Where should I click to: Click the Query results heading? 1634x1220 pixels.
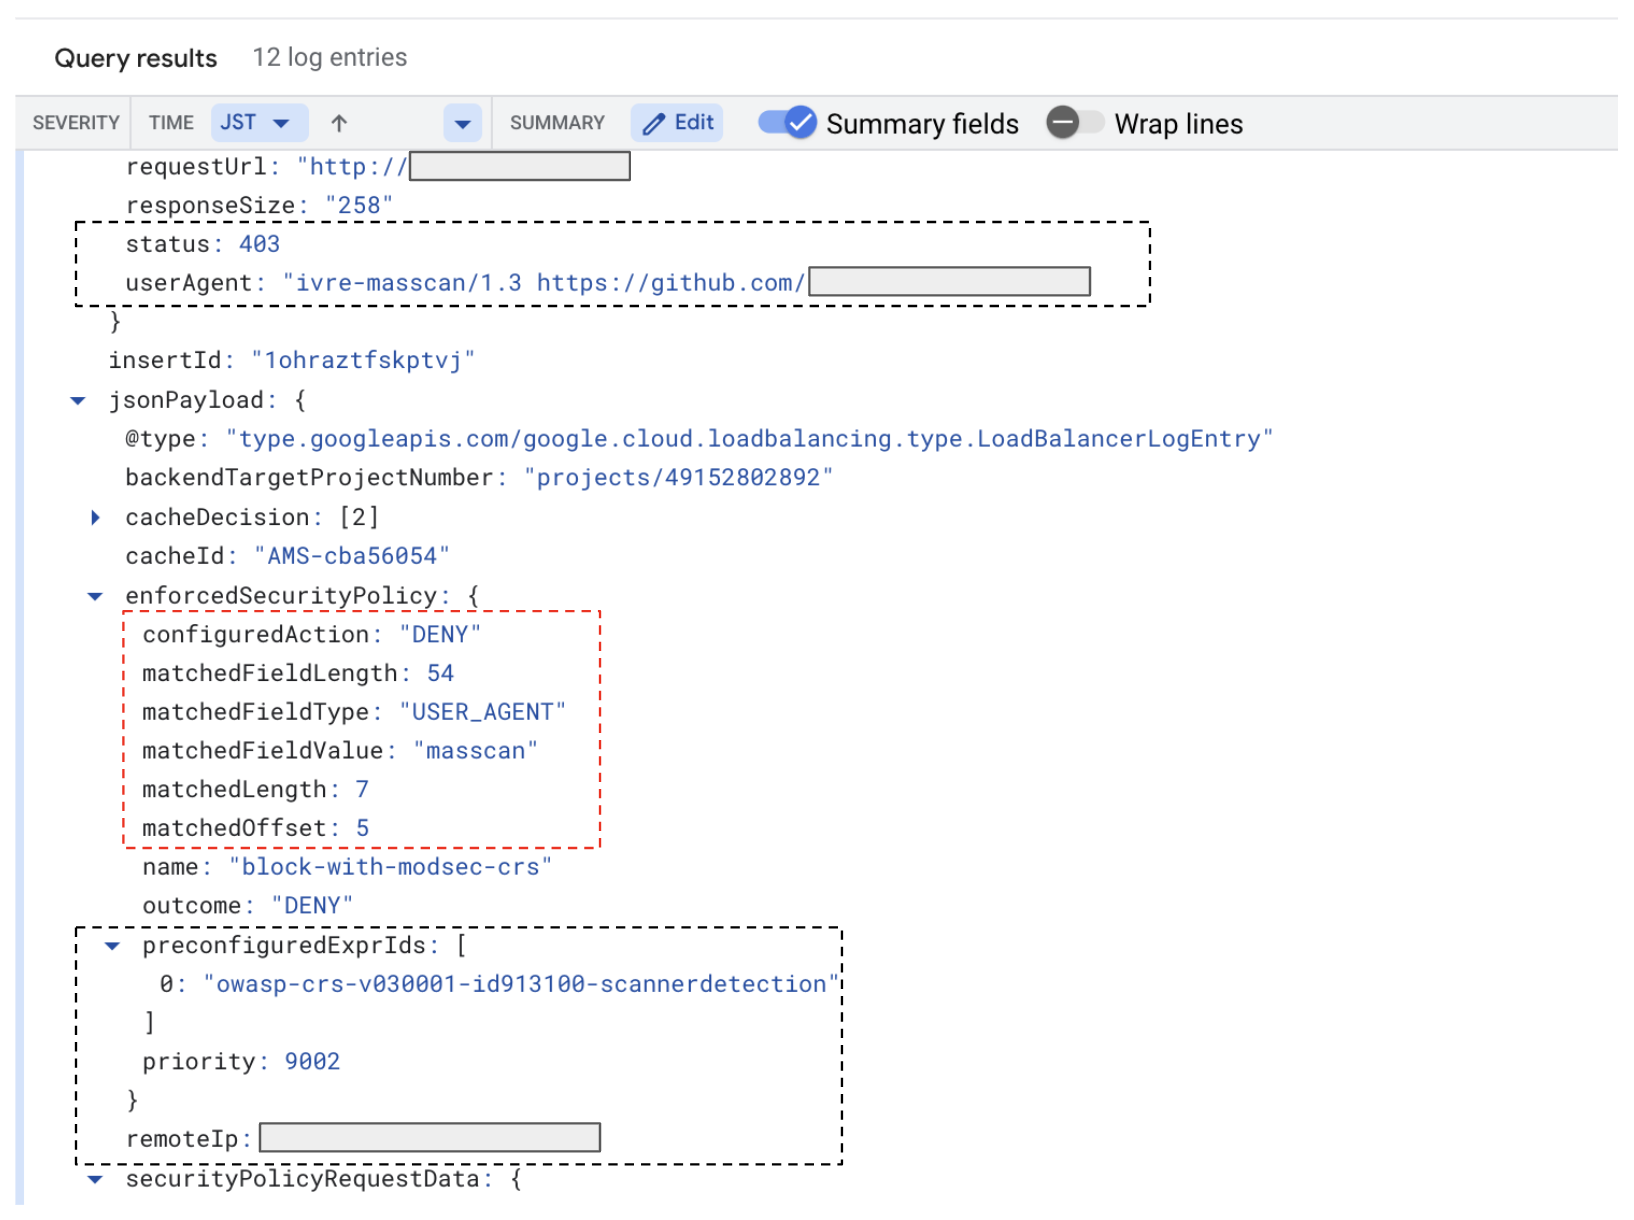135,59
